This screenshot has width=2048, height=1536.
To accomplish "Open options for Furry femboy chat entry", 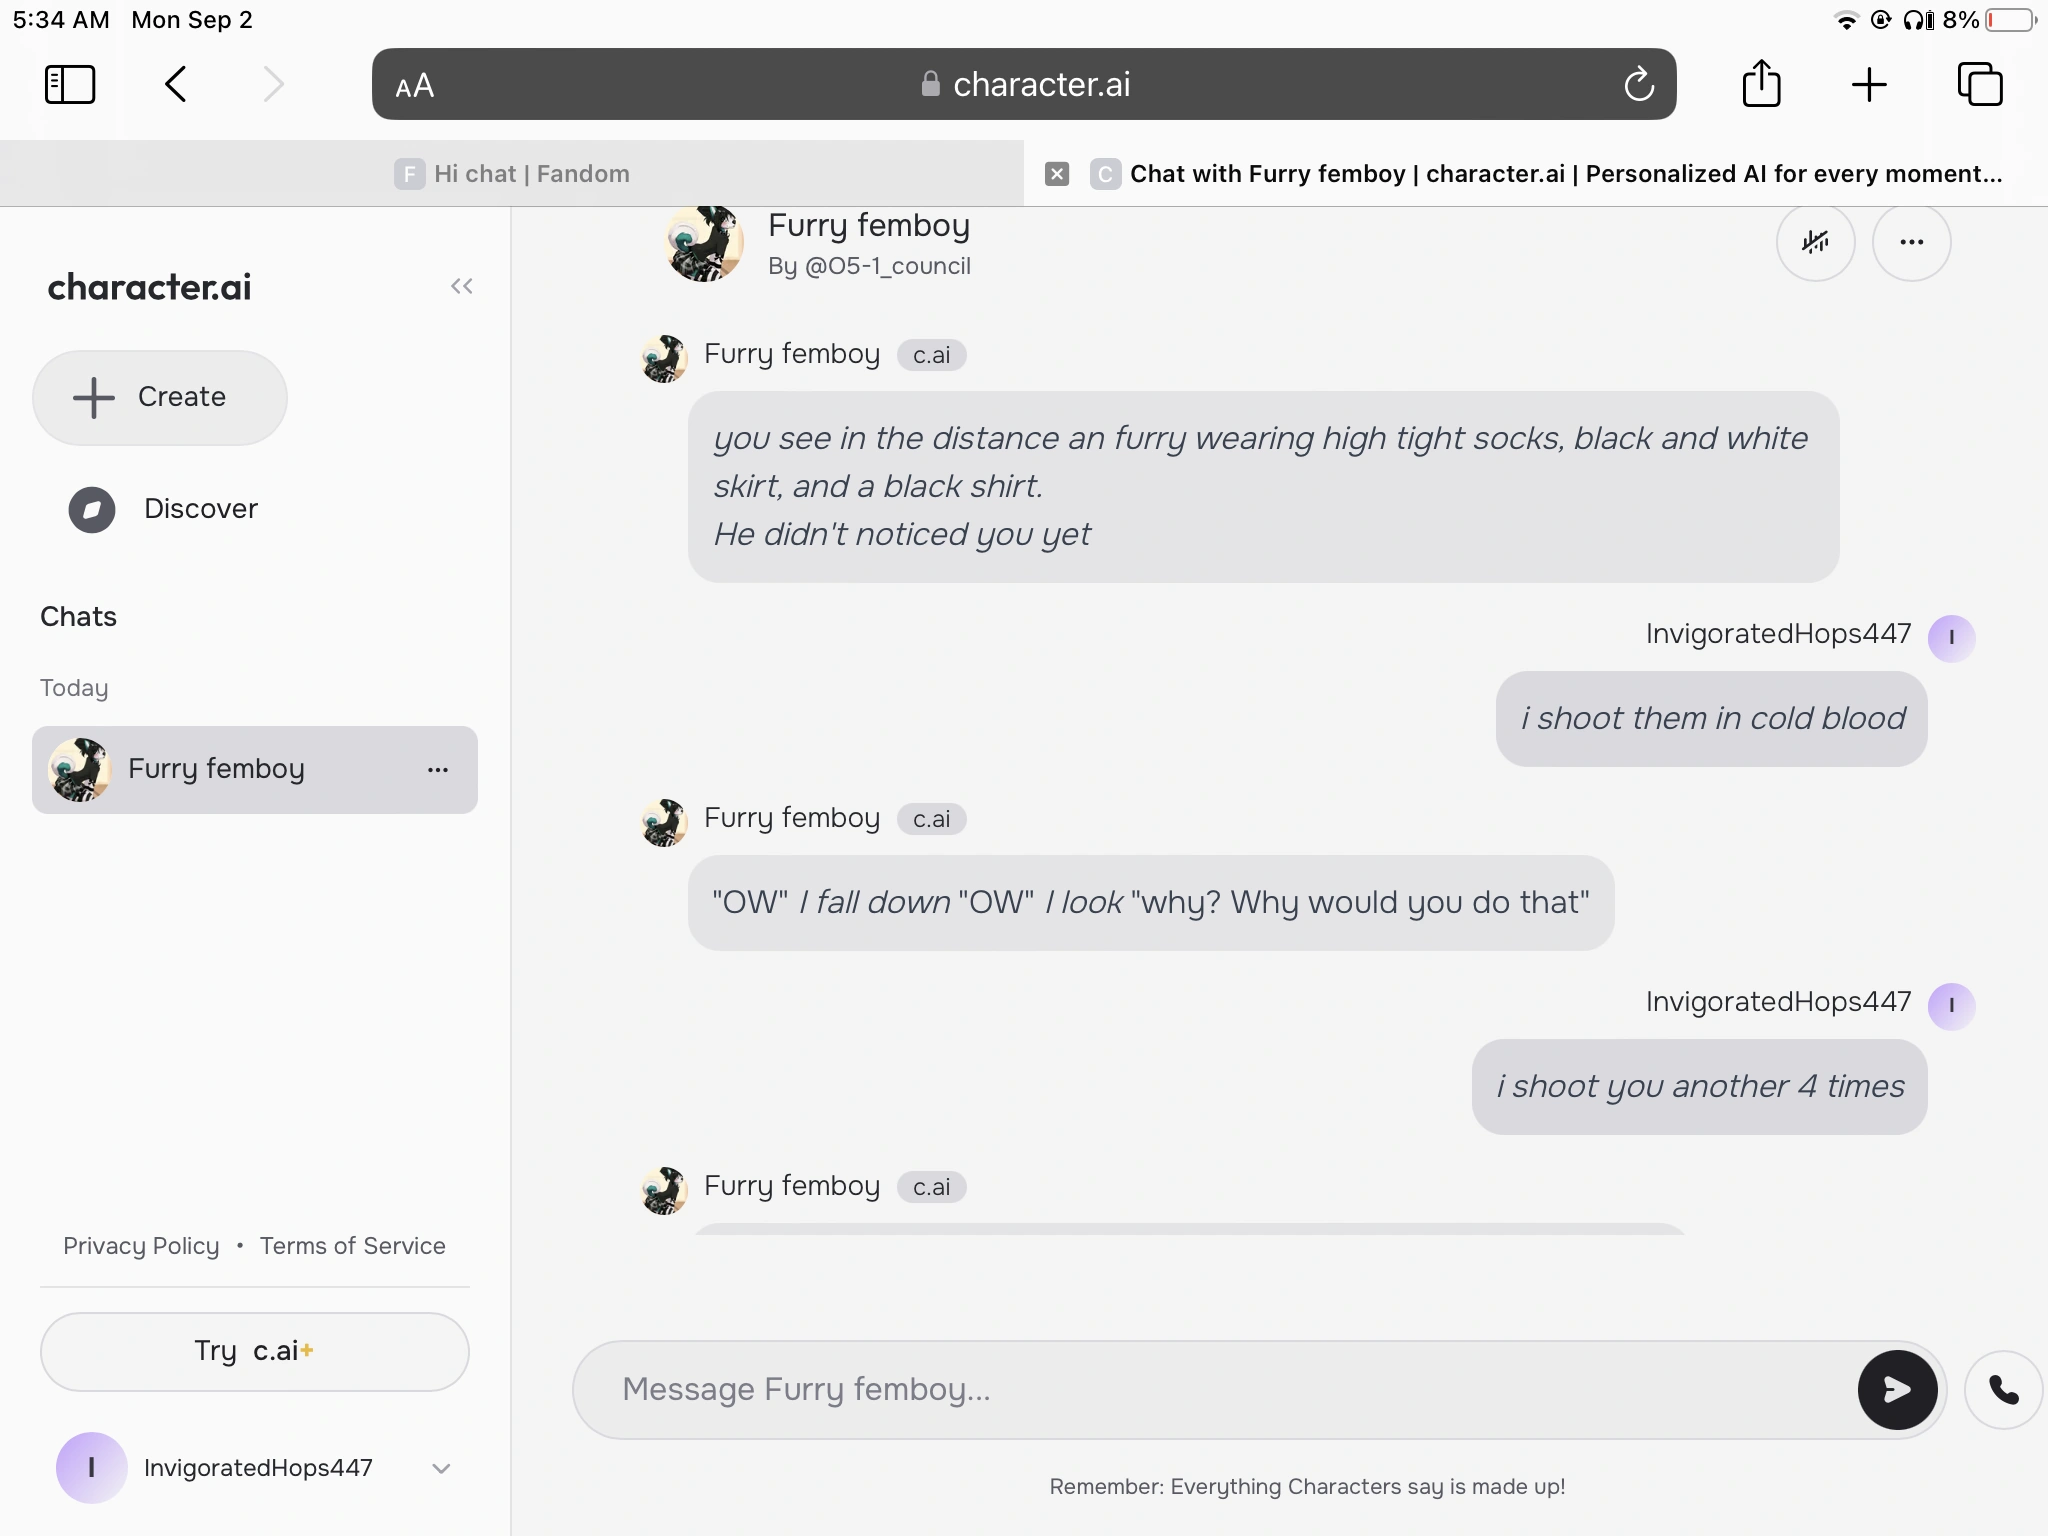I will coord(439,769).
